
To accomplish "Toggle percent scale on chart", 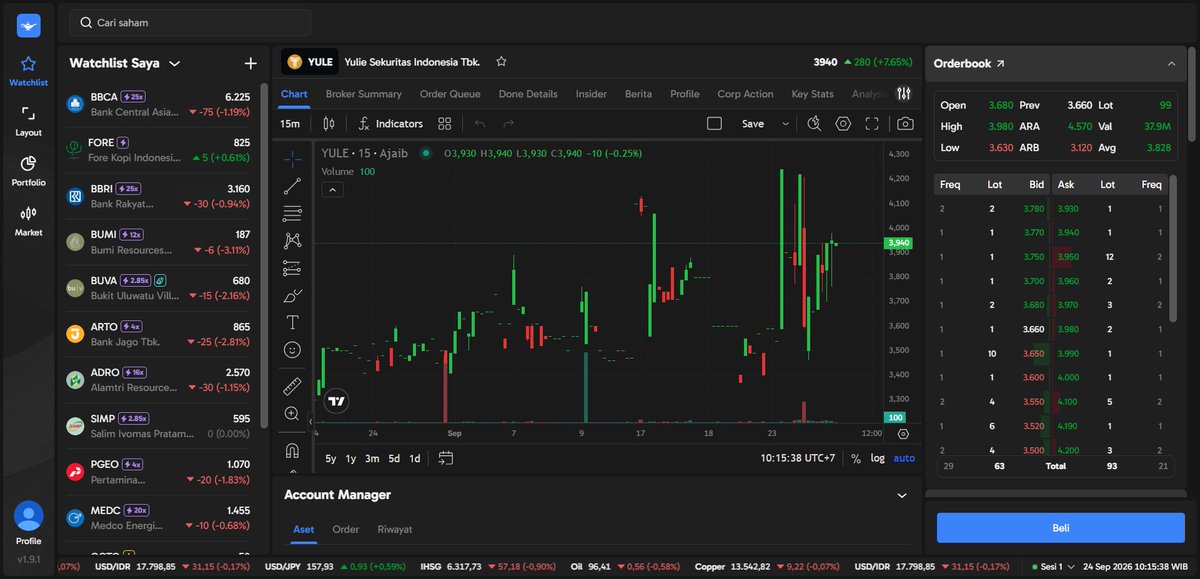I will (x=855, y=458).
